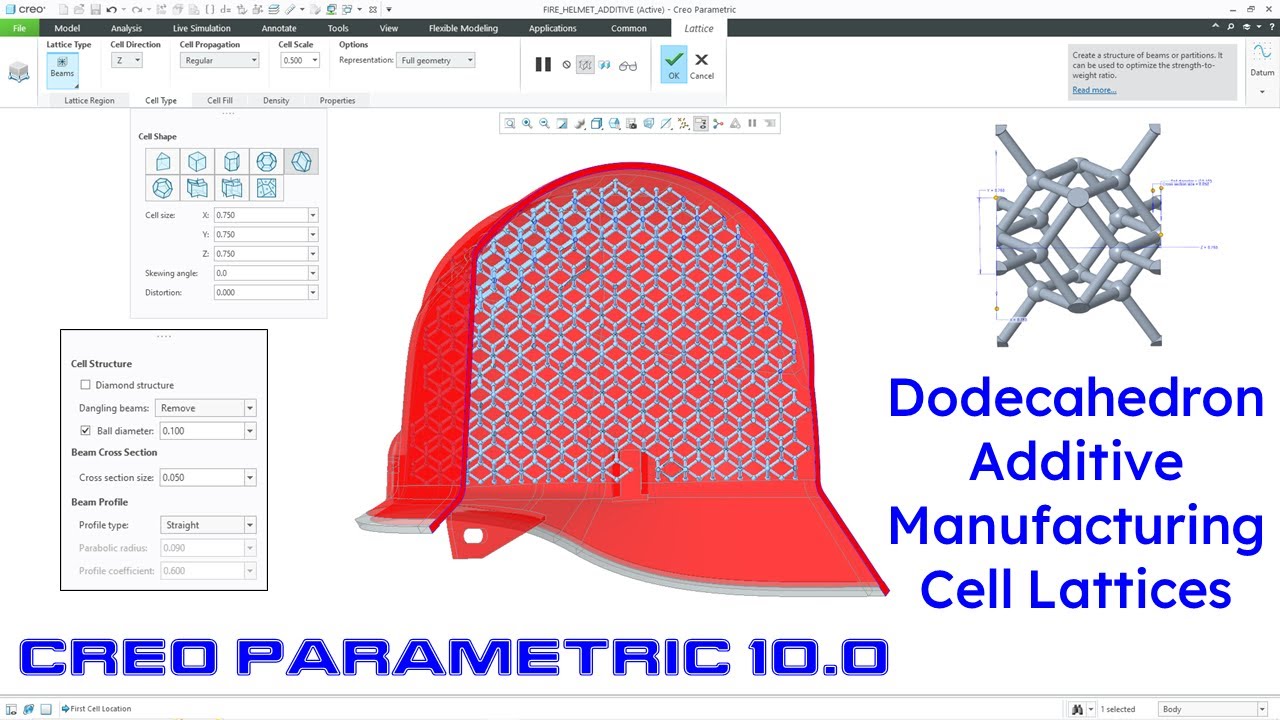Open the Analysis ribbon tab
The height and width of the screenshot is (720, 1280).
pyautogui.click(x=126, y=28)
